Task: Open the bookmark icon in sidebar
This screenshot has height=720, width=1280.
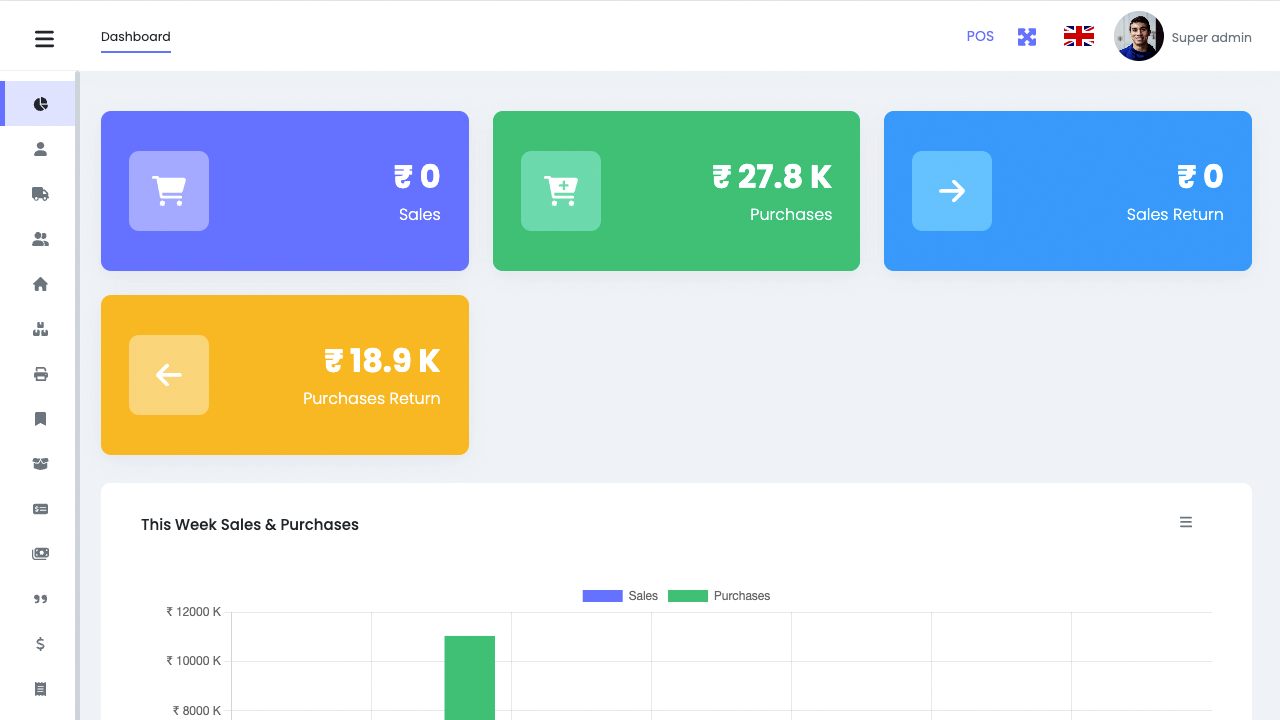Action: (40, 418)
